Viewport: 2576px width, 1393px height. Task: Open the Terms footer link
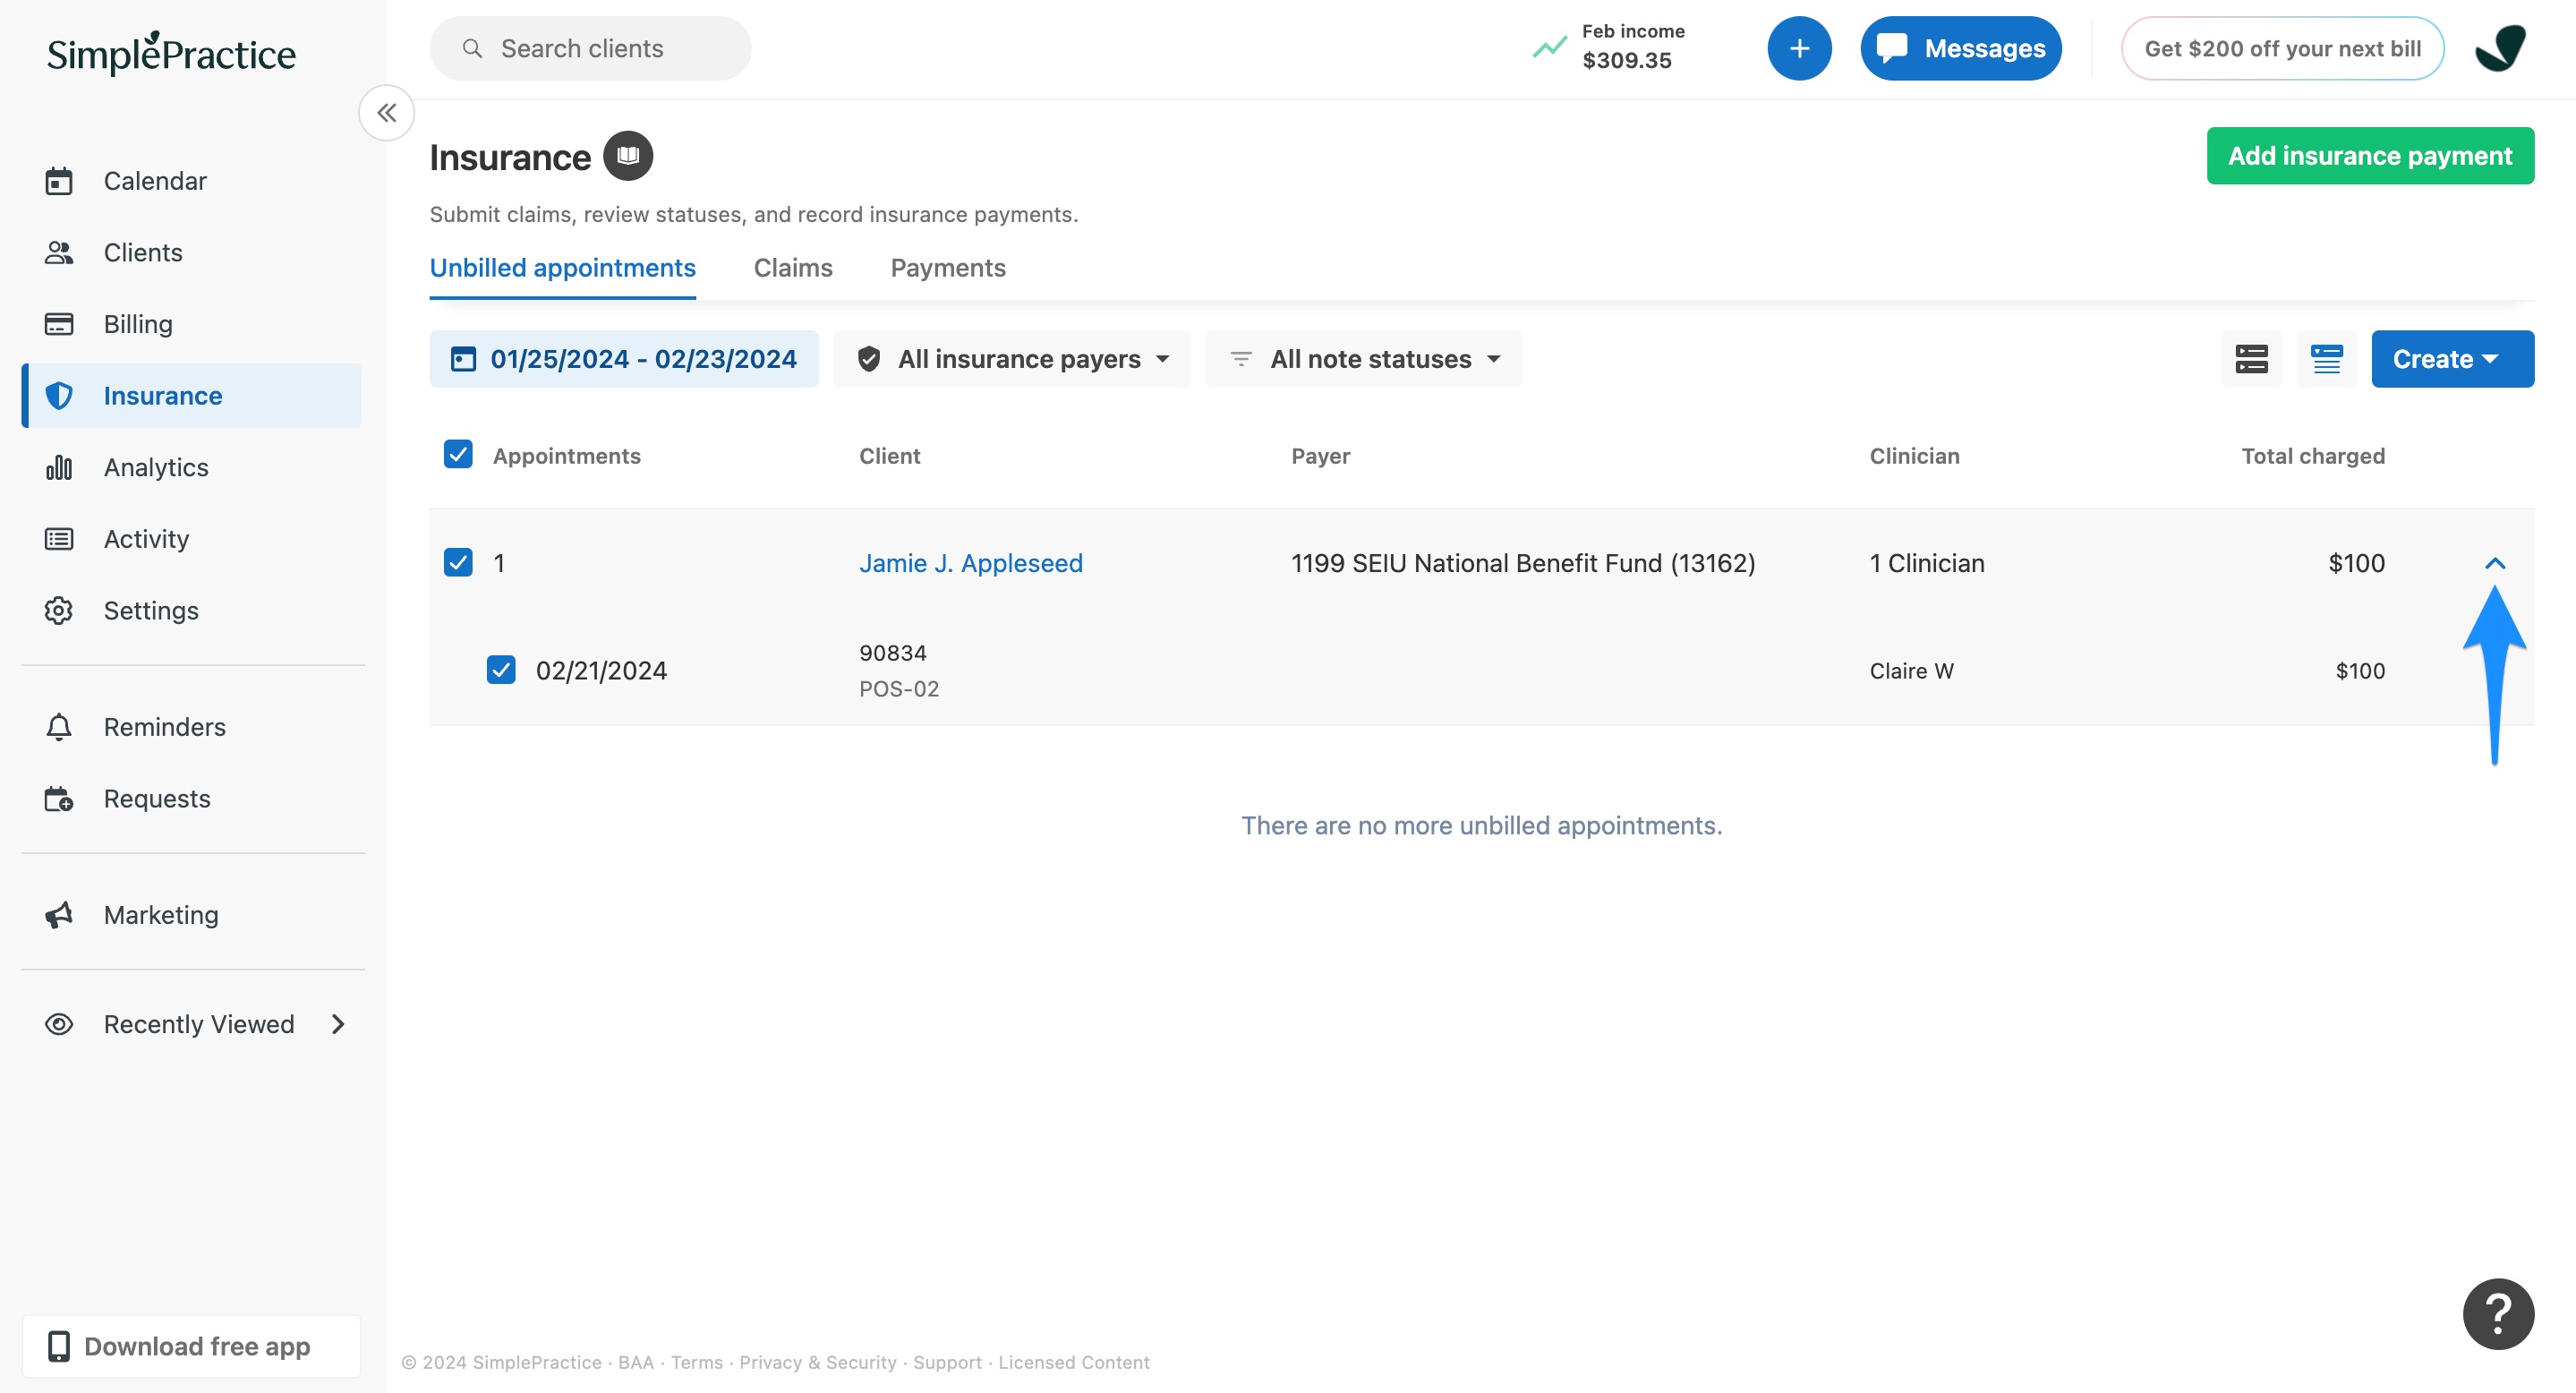[697, 1362]
